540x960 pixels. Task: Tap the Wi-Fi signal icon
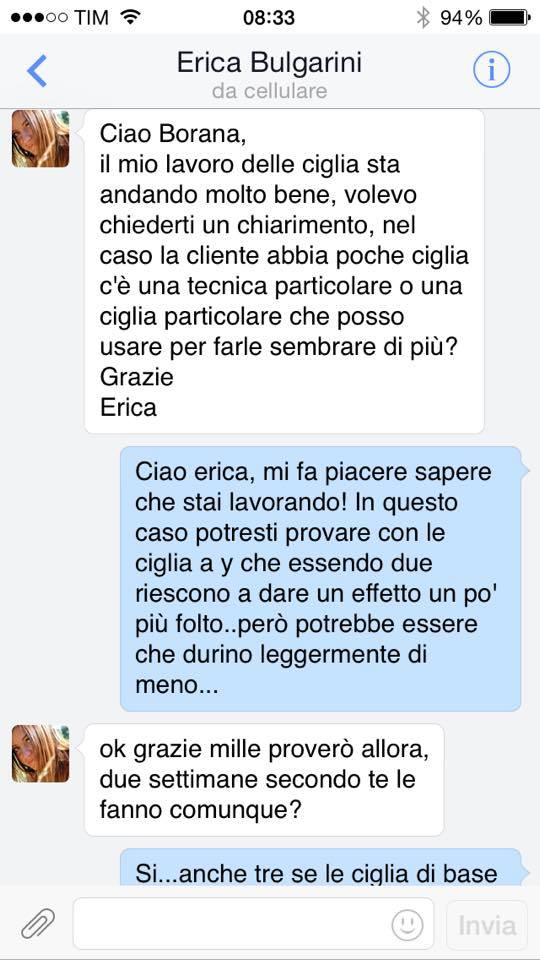coord(130,17)
